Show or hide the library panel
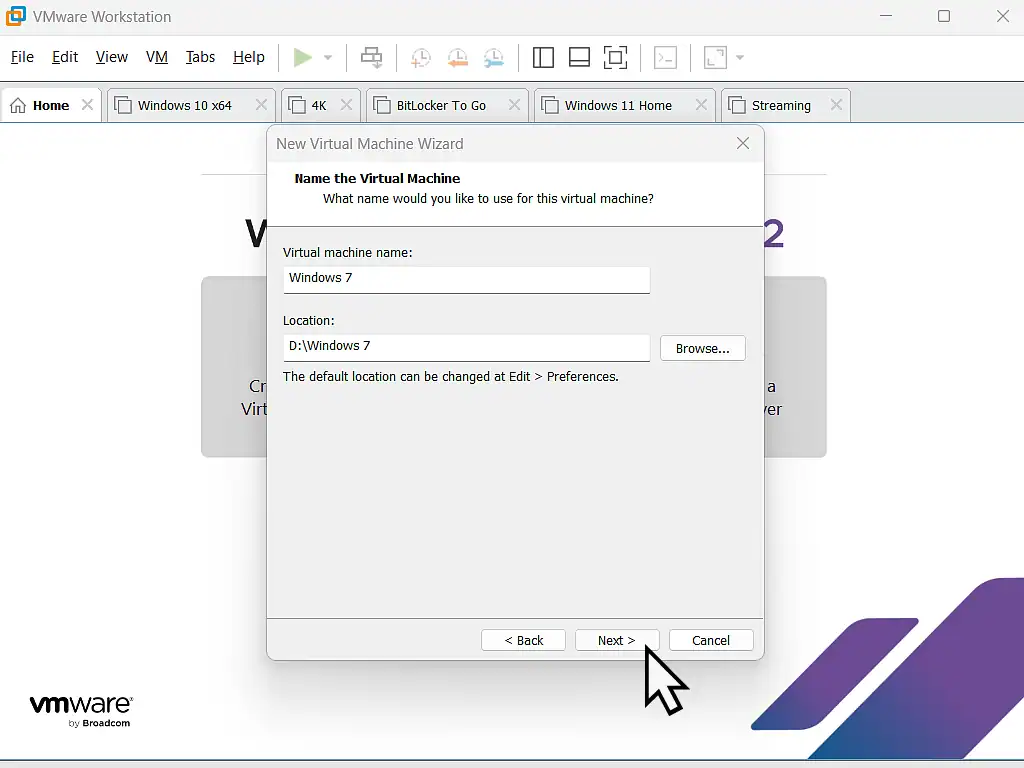Viewport: 1024px width, 768px height. [x=543, y=57]
